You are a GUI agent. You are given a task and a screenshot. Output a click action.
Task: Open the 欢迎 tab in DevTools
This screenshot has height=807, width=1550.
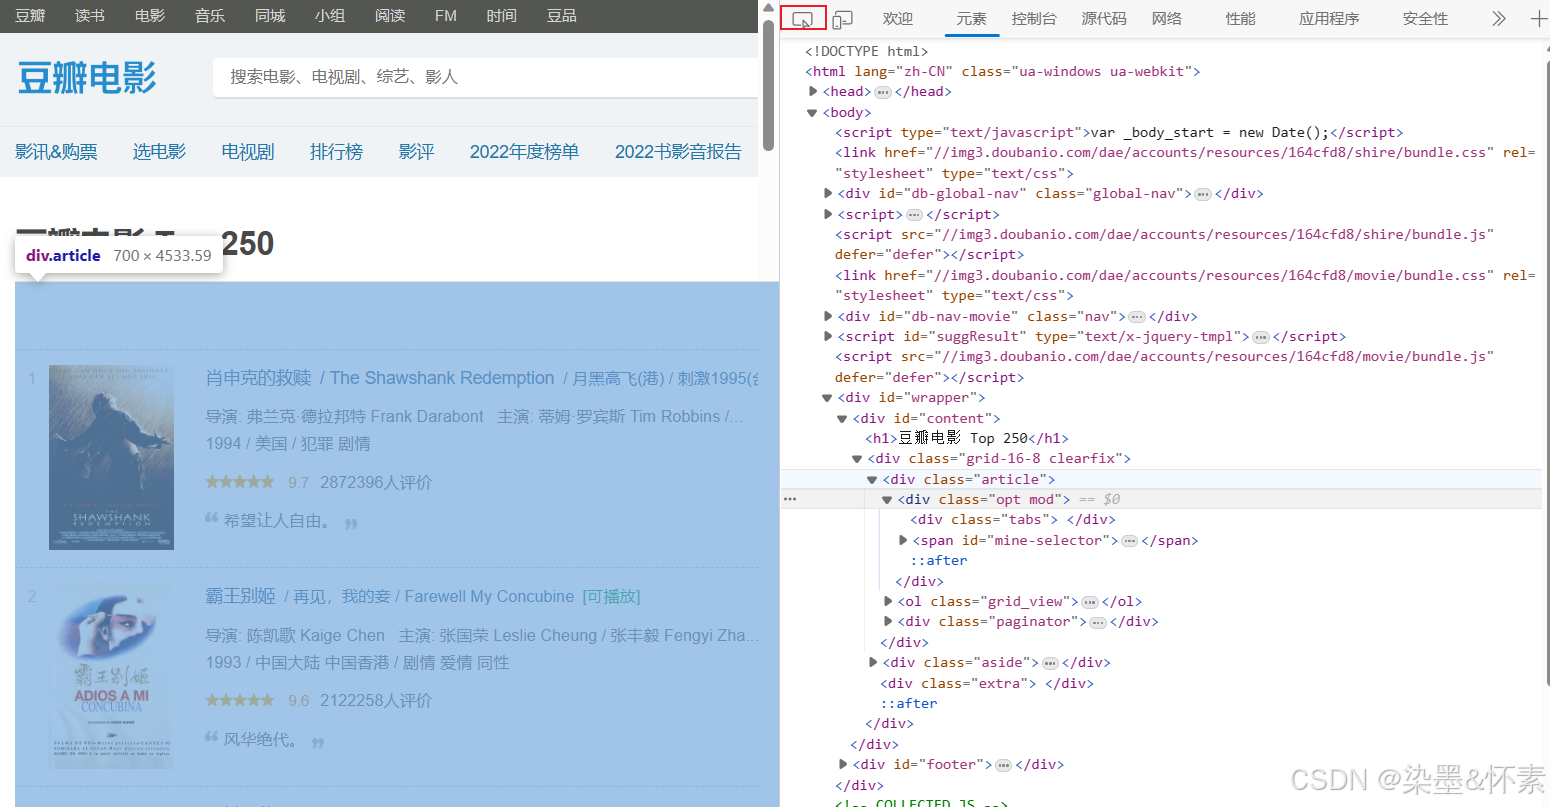[898, 18]
